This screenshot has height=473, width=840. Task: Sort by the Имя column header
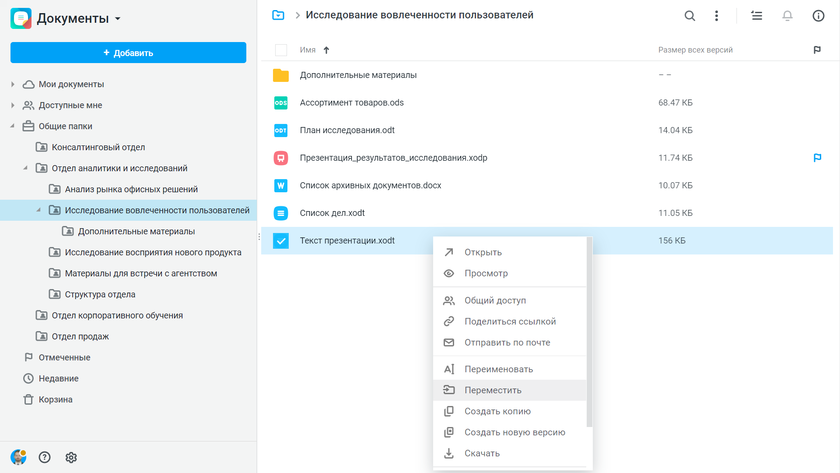[x=308, y=50]
